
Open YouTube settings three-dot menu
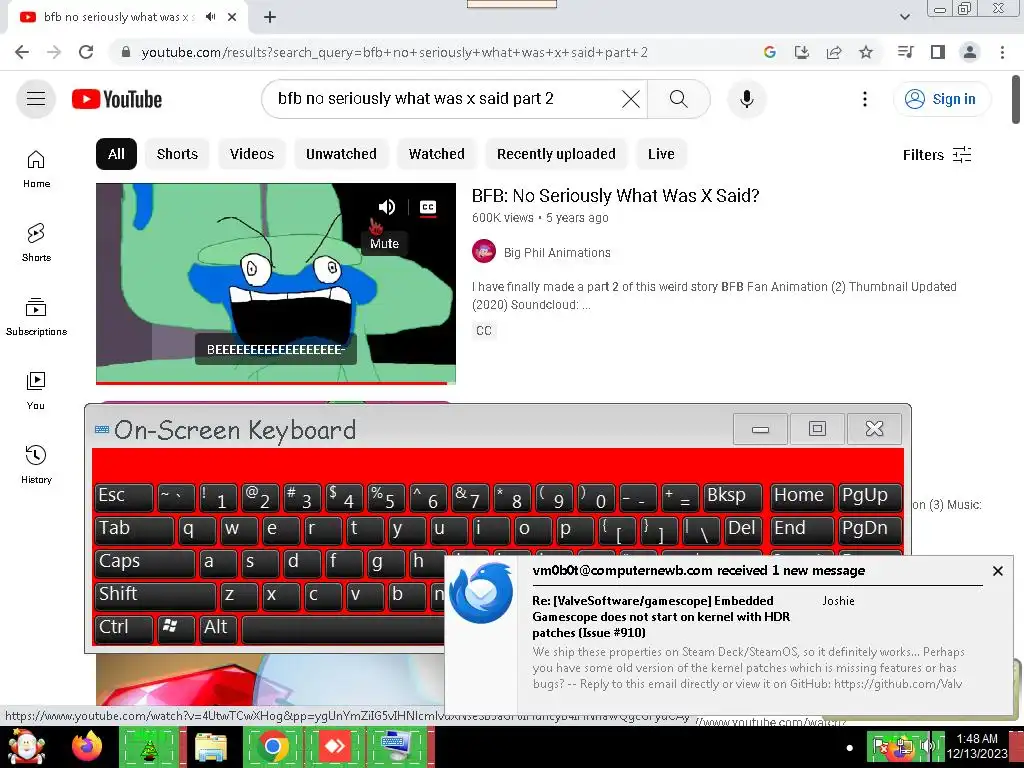pos(865,99)
